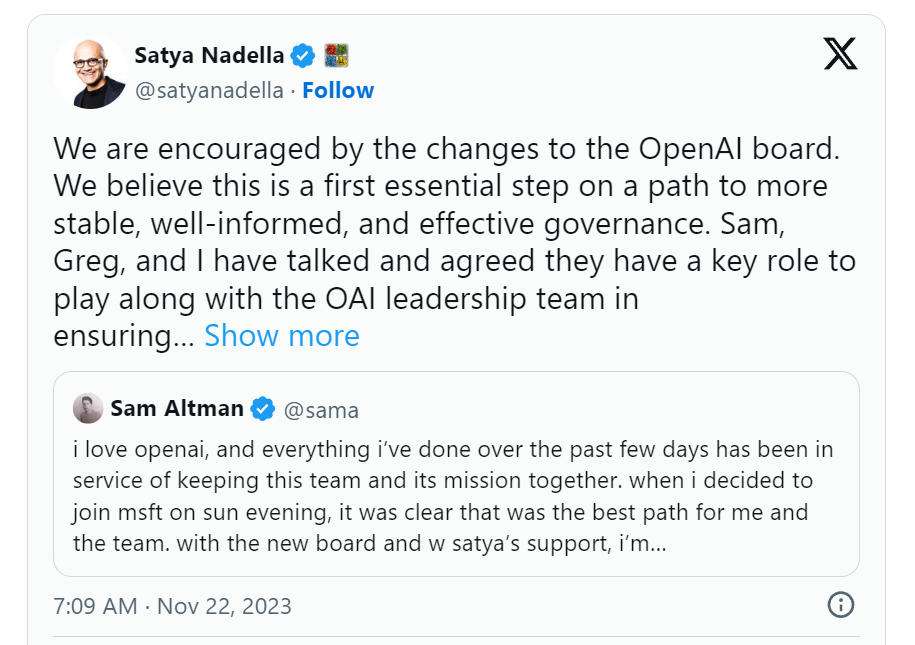Open the Satya Nadella display name
This screenshot has width=915, height=645.
(209, 55)
